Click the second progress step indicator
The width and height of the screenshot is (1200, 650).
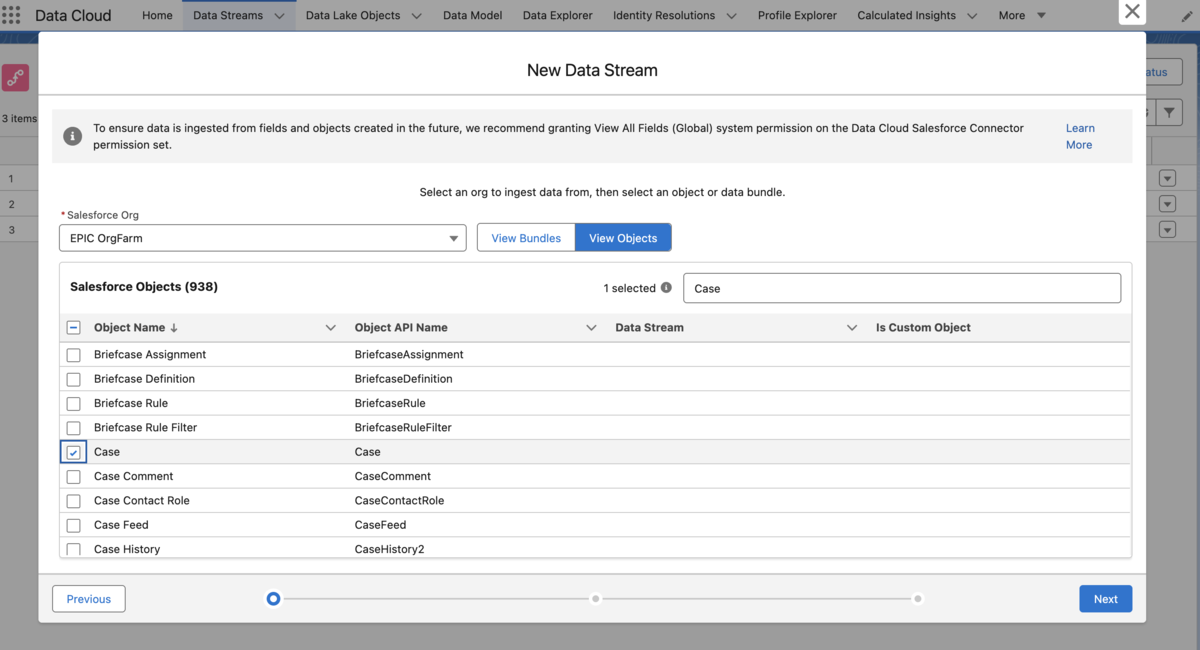click(x=596, y=599)
